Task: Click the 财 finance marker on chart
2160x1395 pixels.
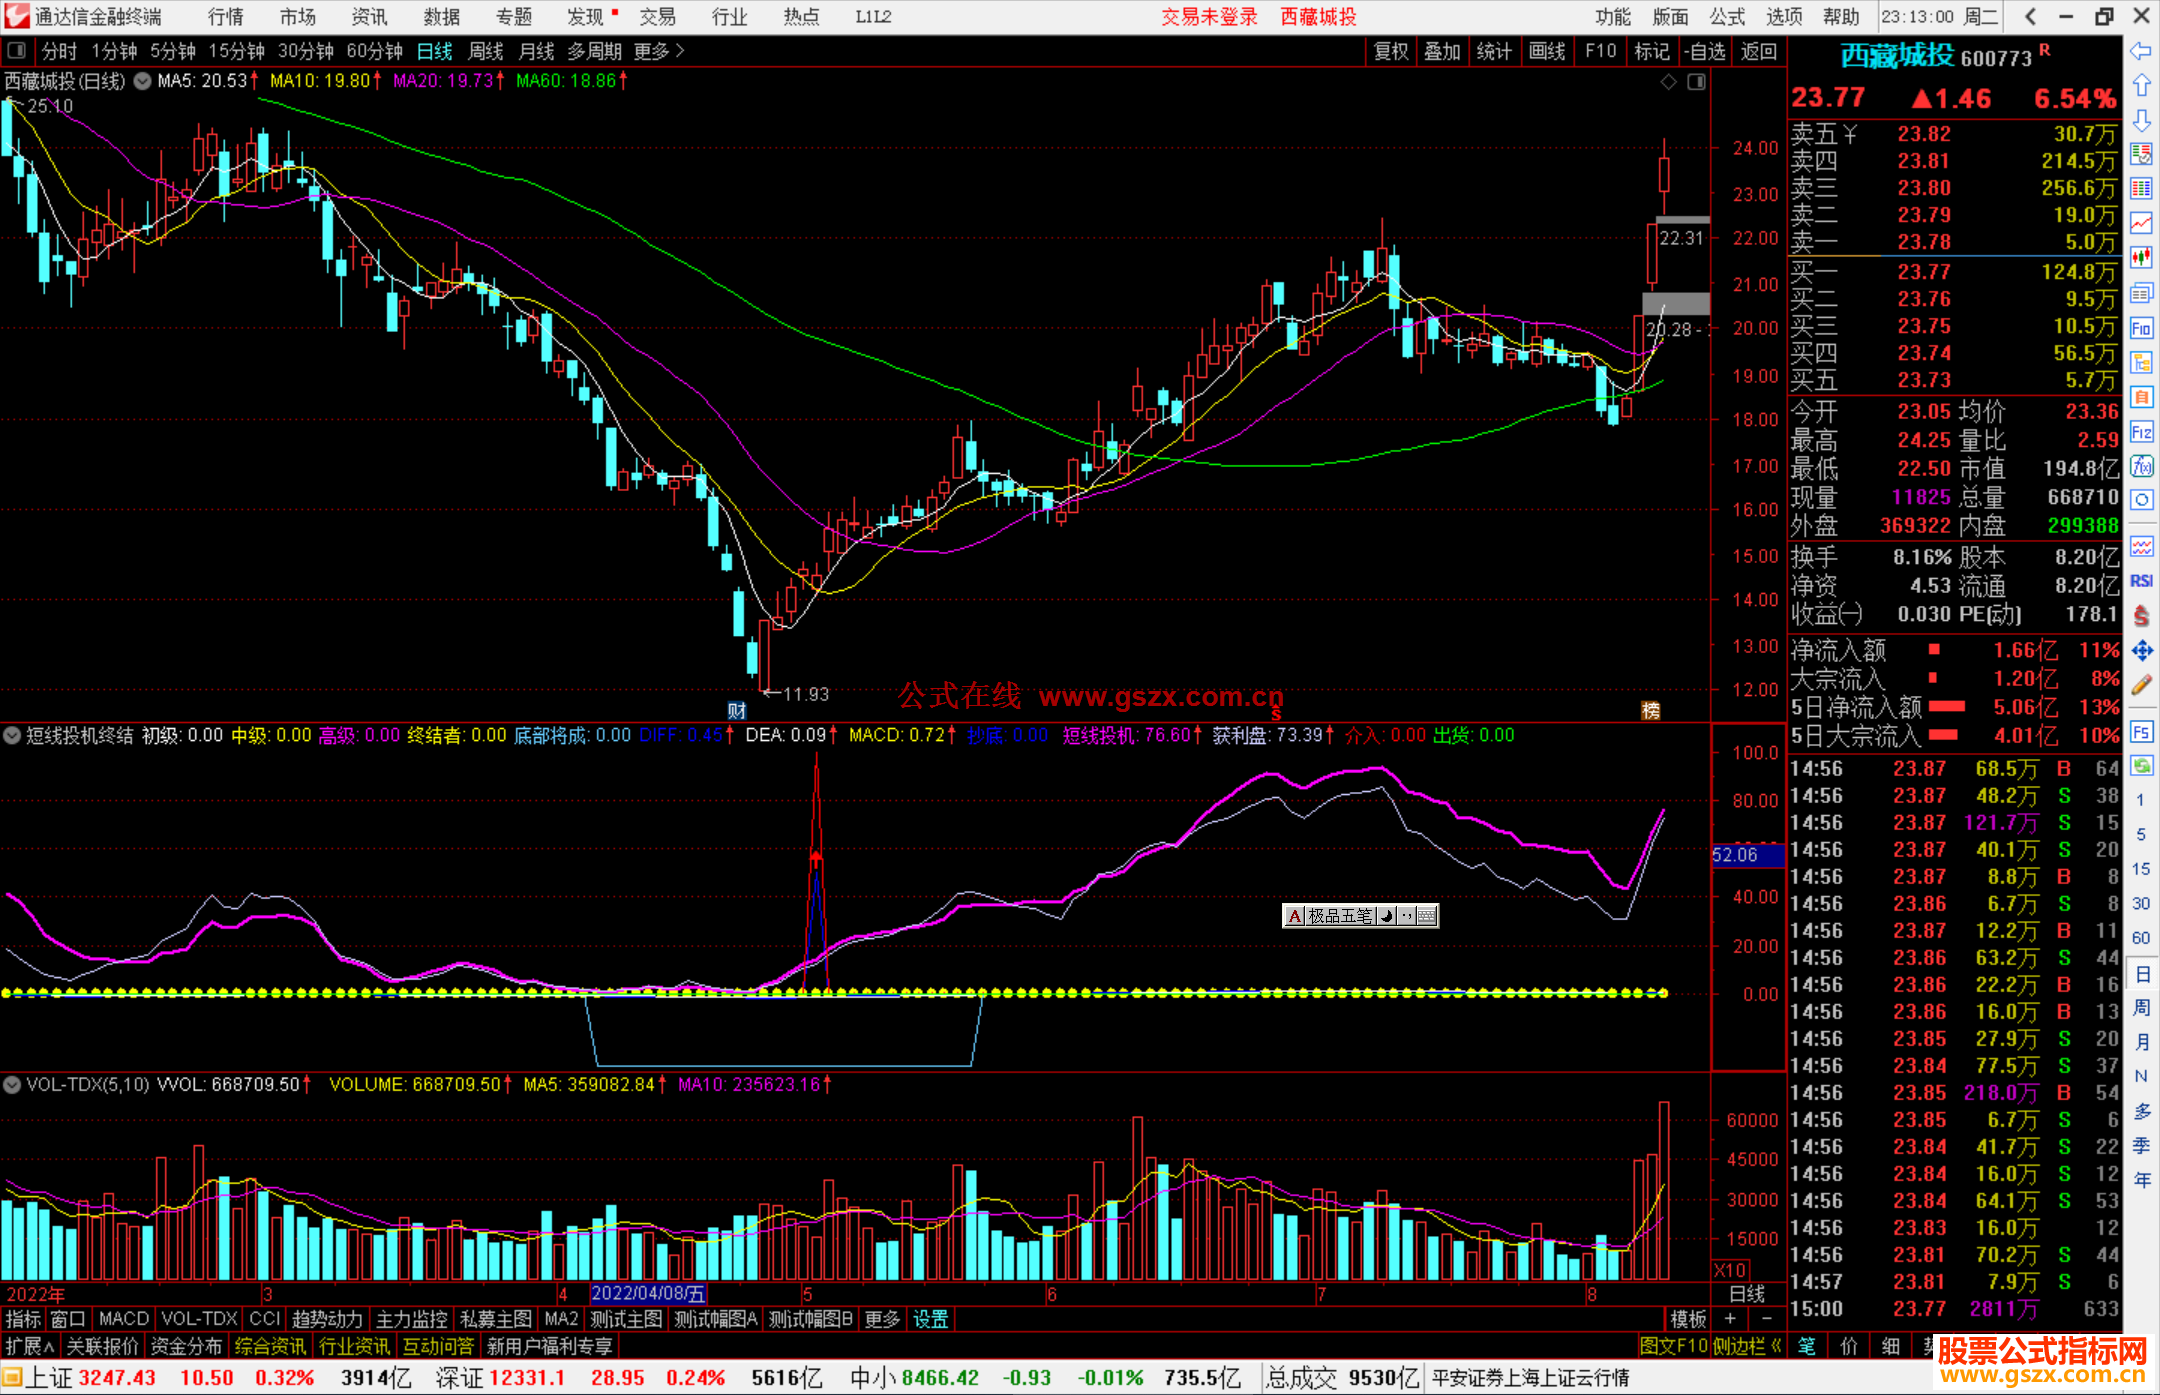Action: 737,710
